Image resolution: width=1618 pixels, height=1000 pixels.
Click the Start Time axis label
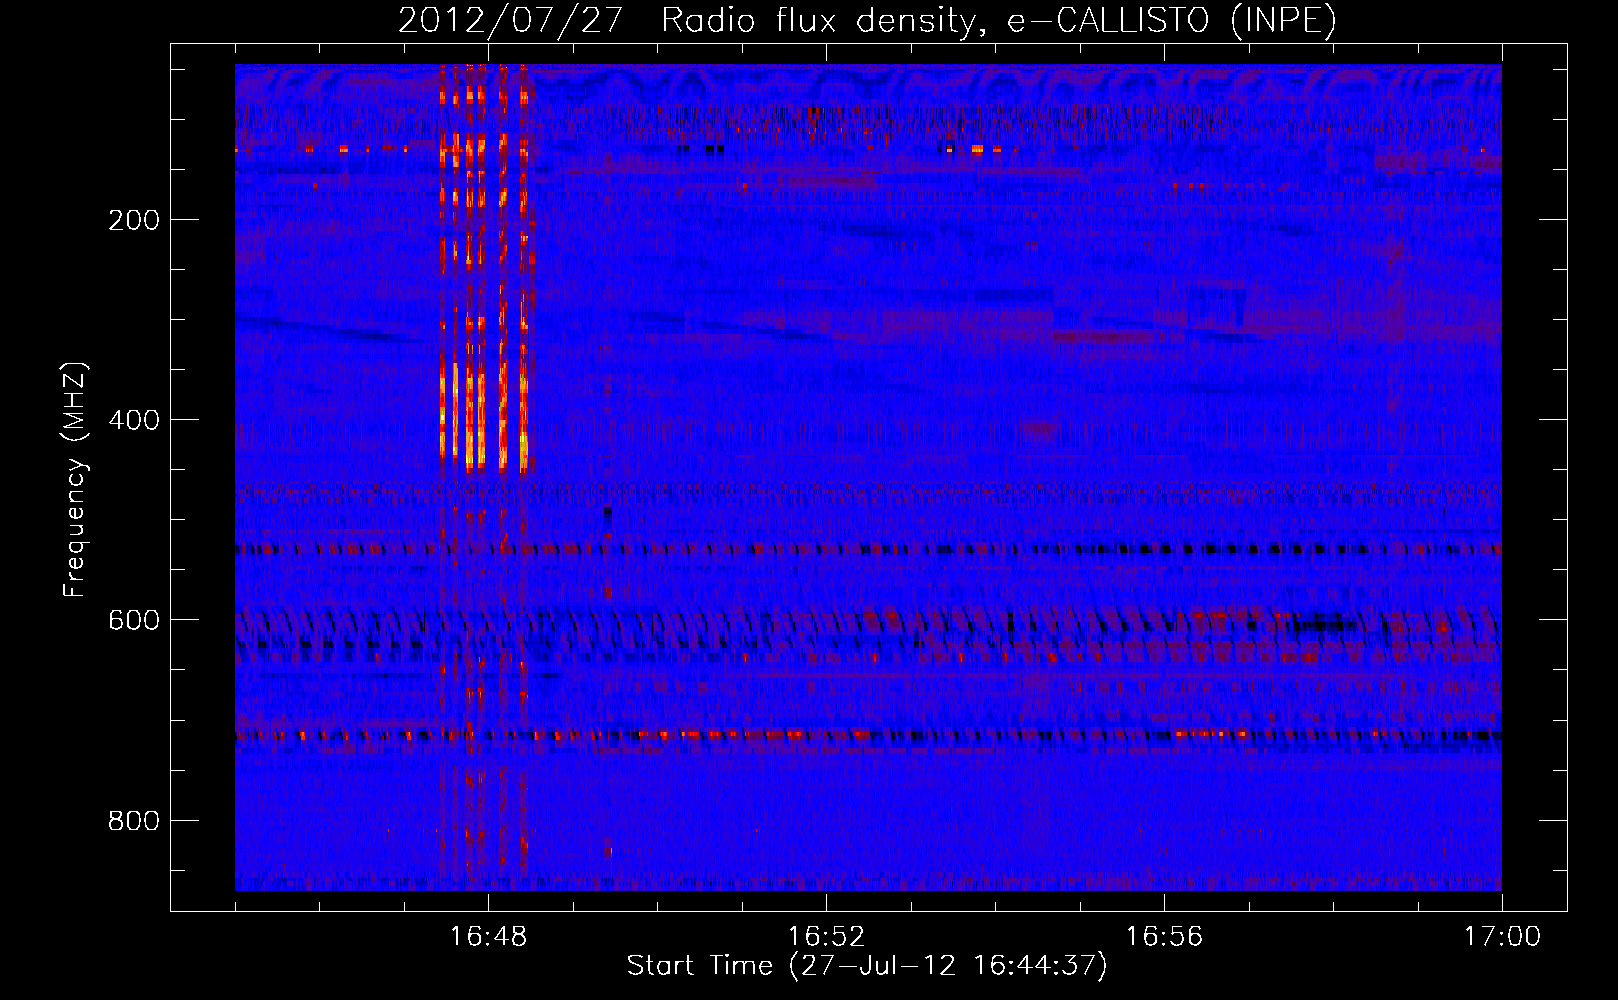867,966
